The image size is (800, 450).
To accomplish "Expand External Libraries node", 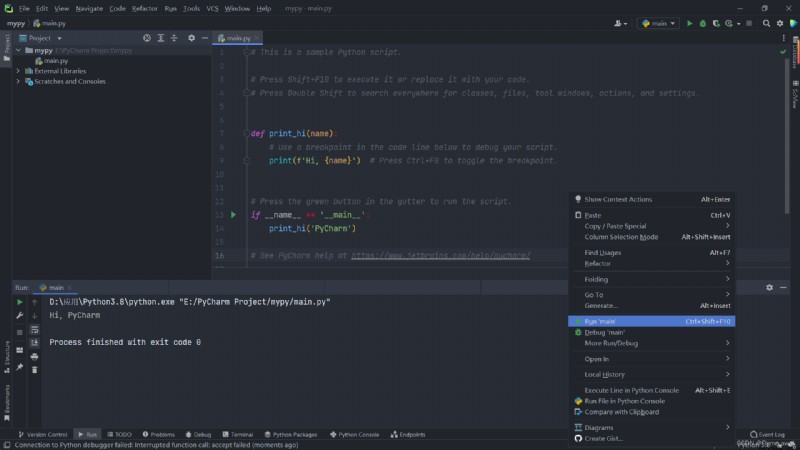I will [x=18, y=71].
